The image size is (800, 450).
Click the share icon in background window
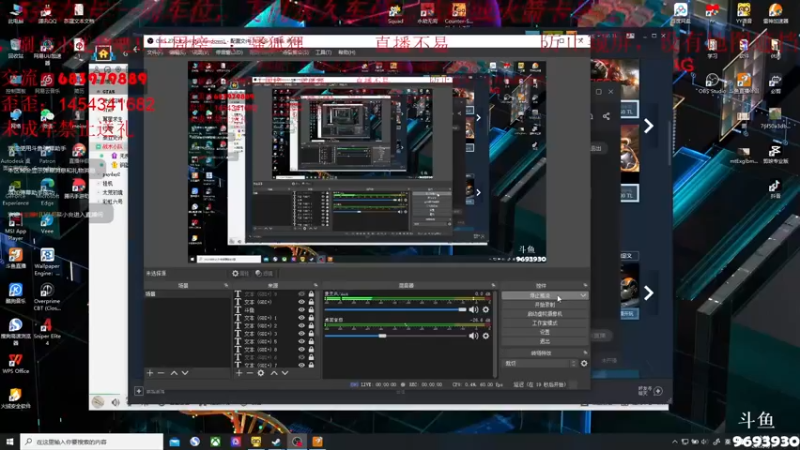click(606, 116)
